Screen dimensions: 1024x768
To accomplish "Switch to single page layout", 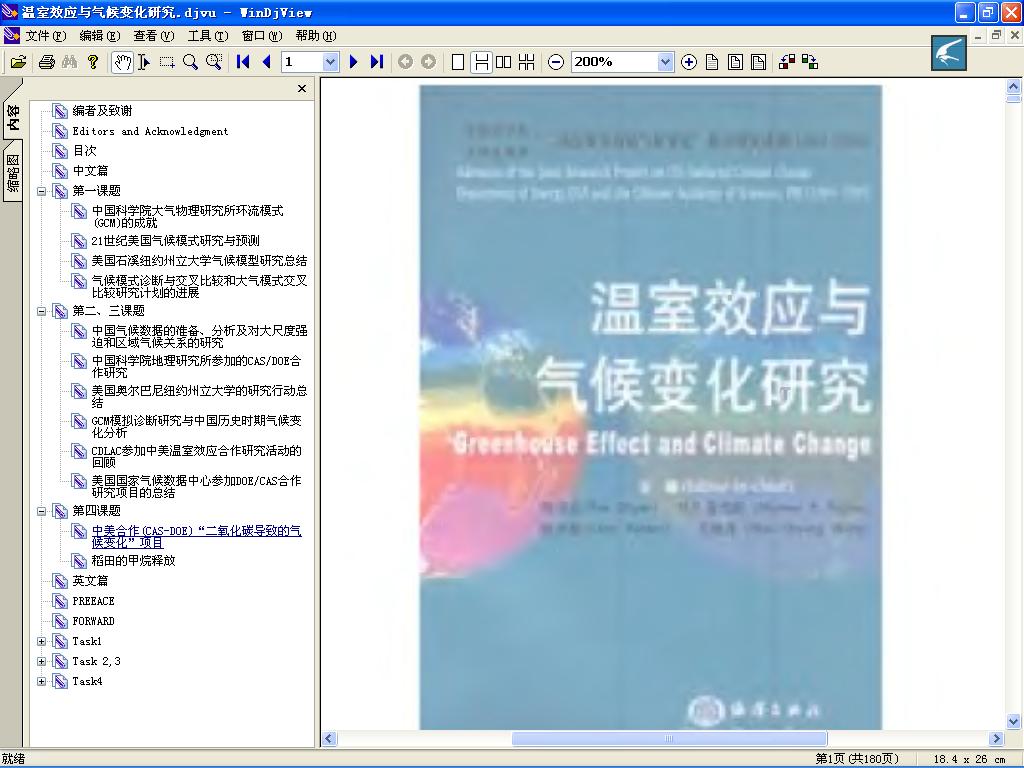I will click(458, 62).
